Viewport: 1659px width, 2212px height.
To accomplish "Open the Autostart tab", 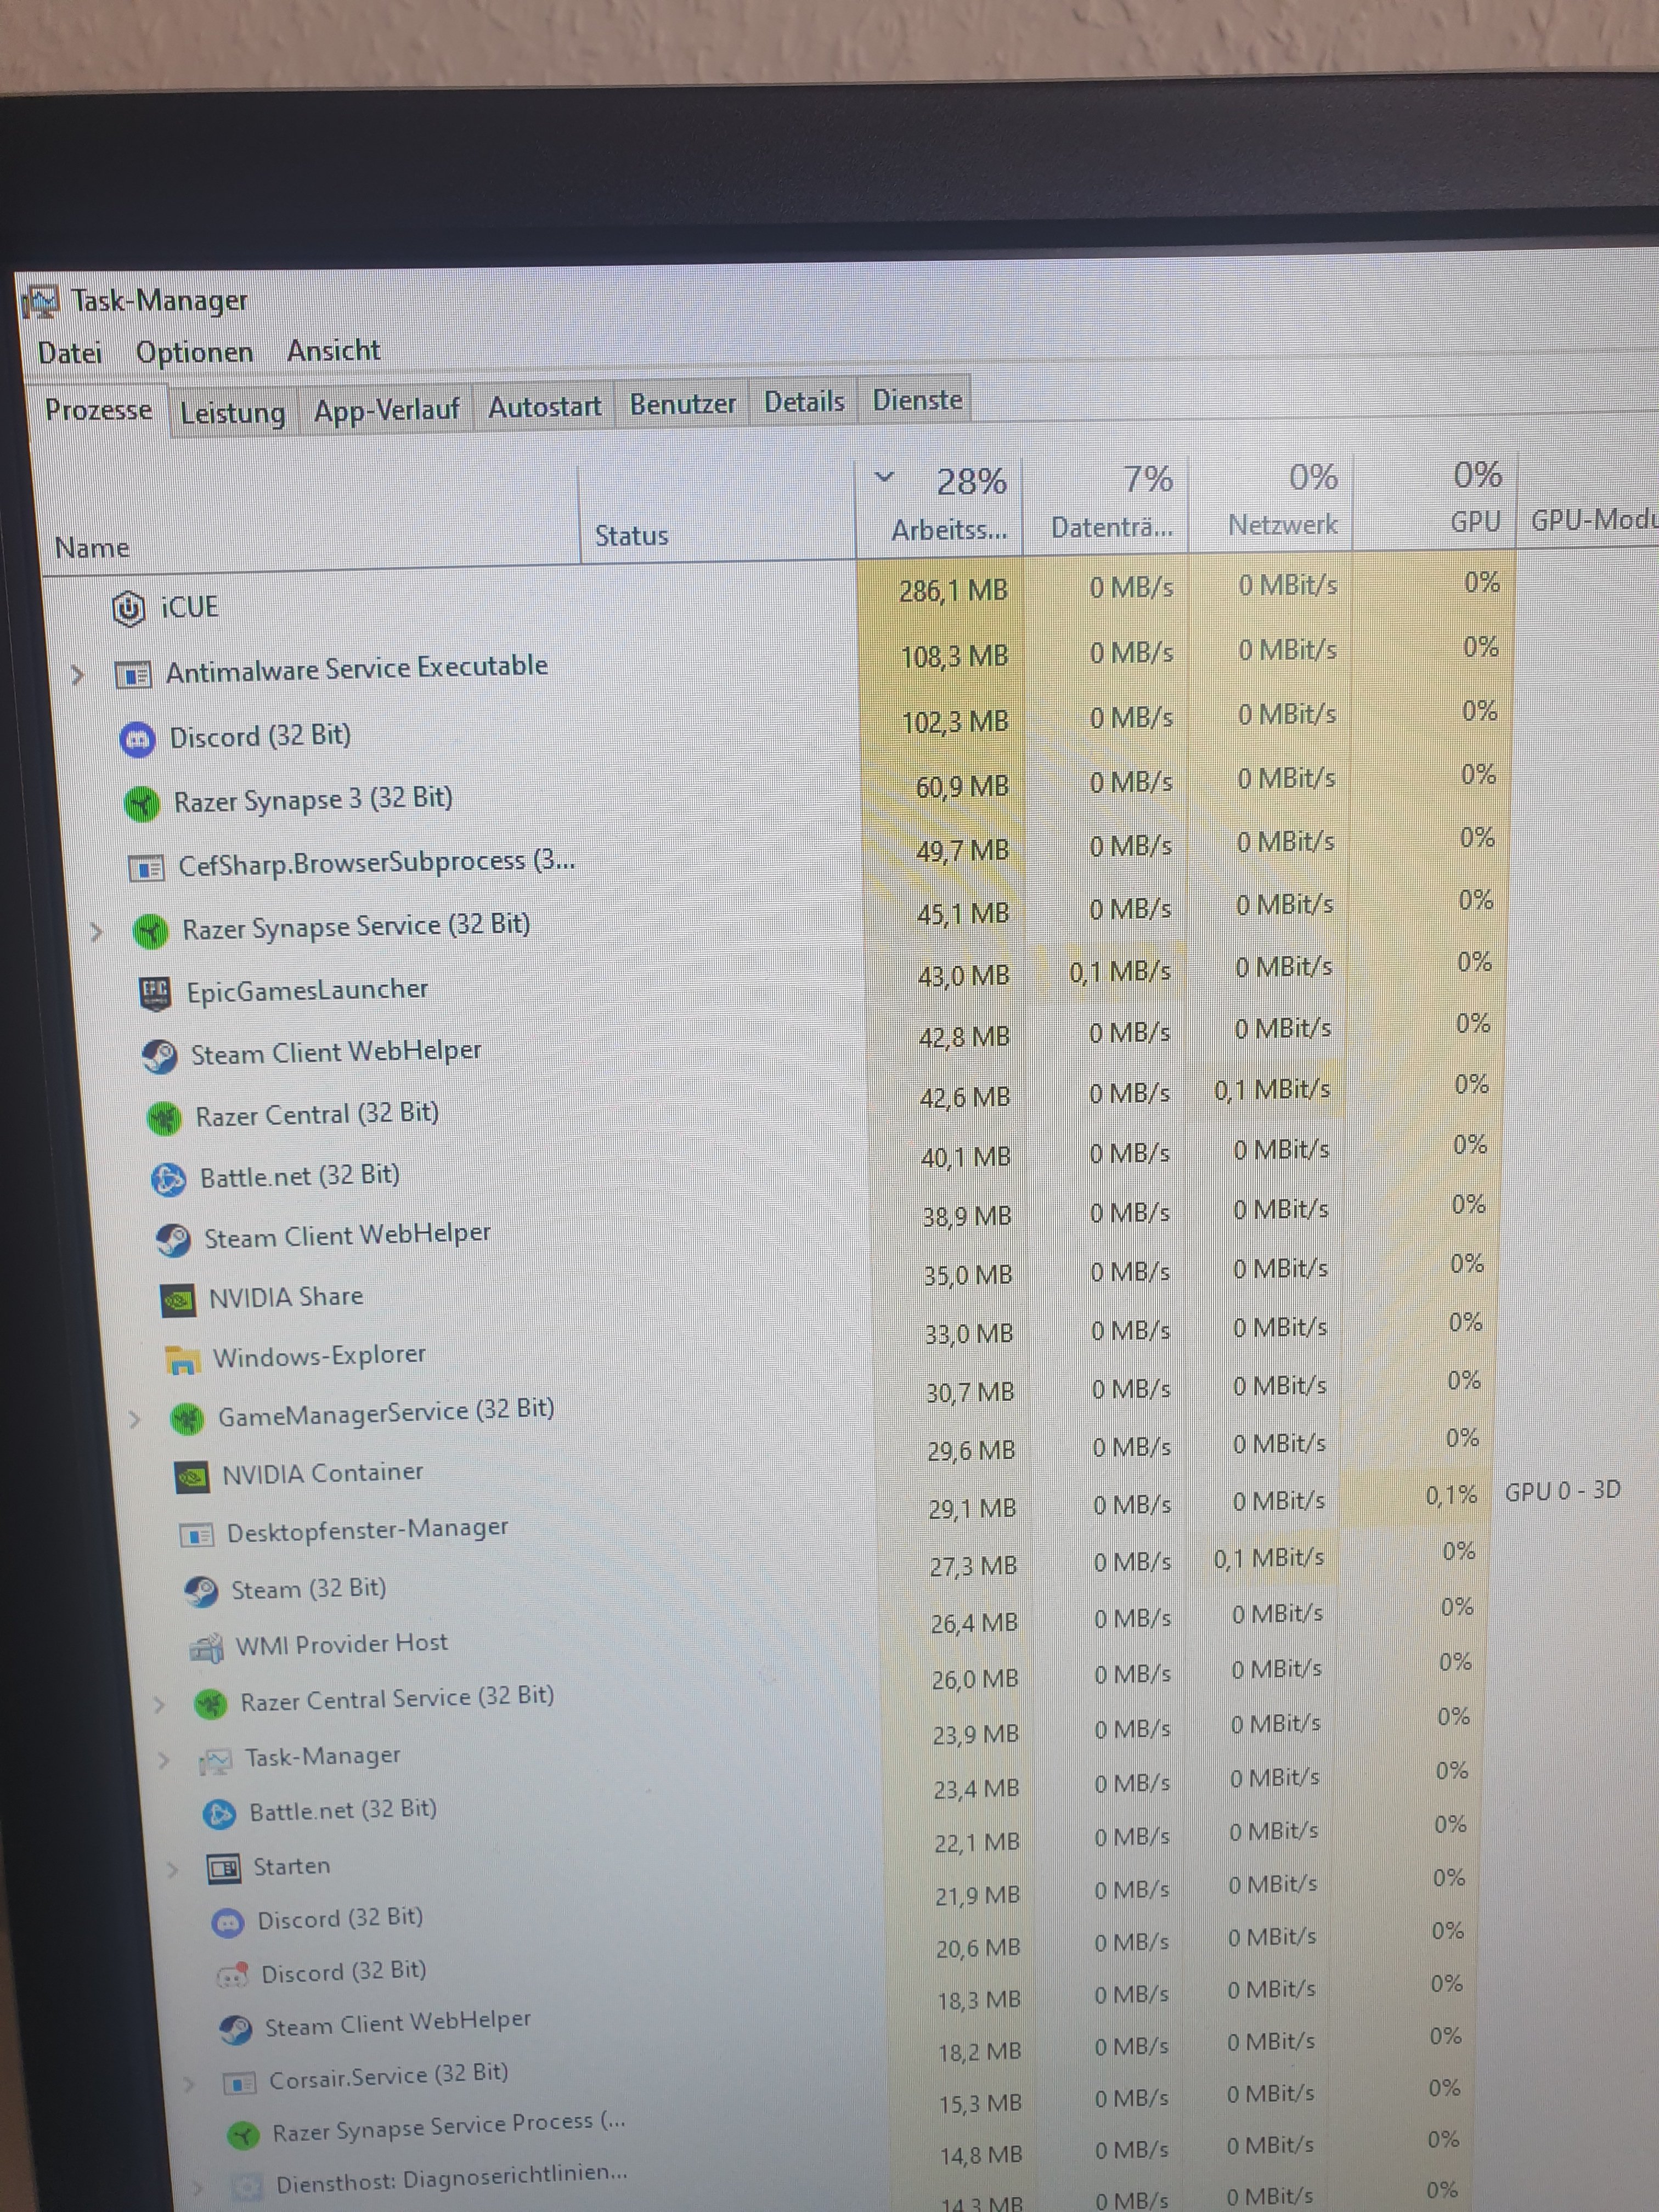I will click(544, 407).
